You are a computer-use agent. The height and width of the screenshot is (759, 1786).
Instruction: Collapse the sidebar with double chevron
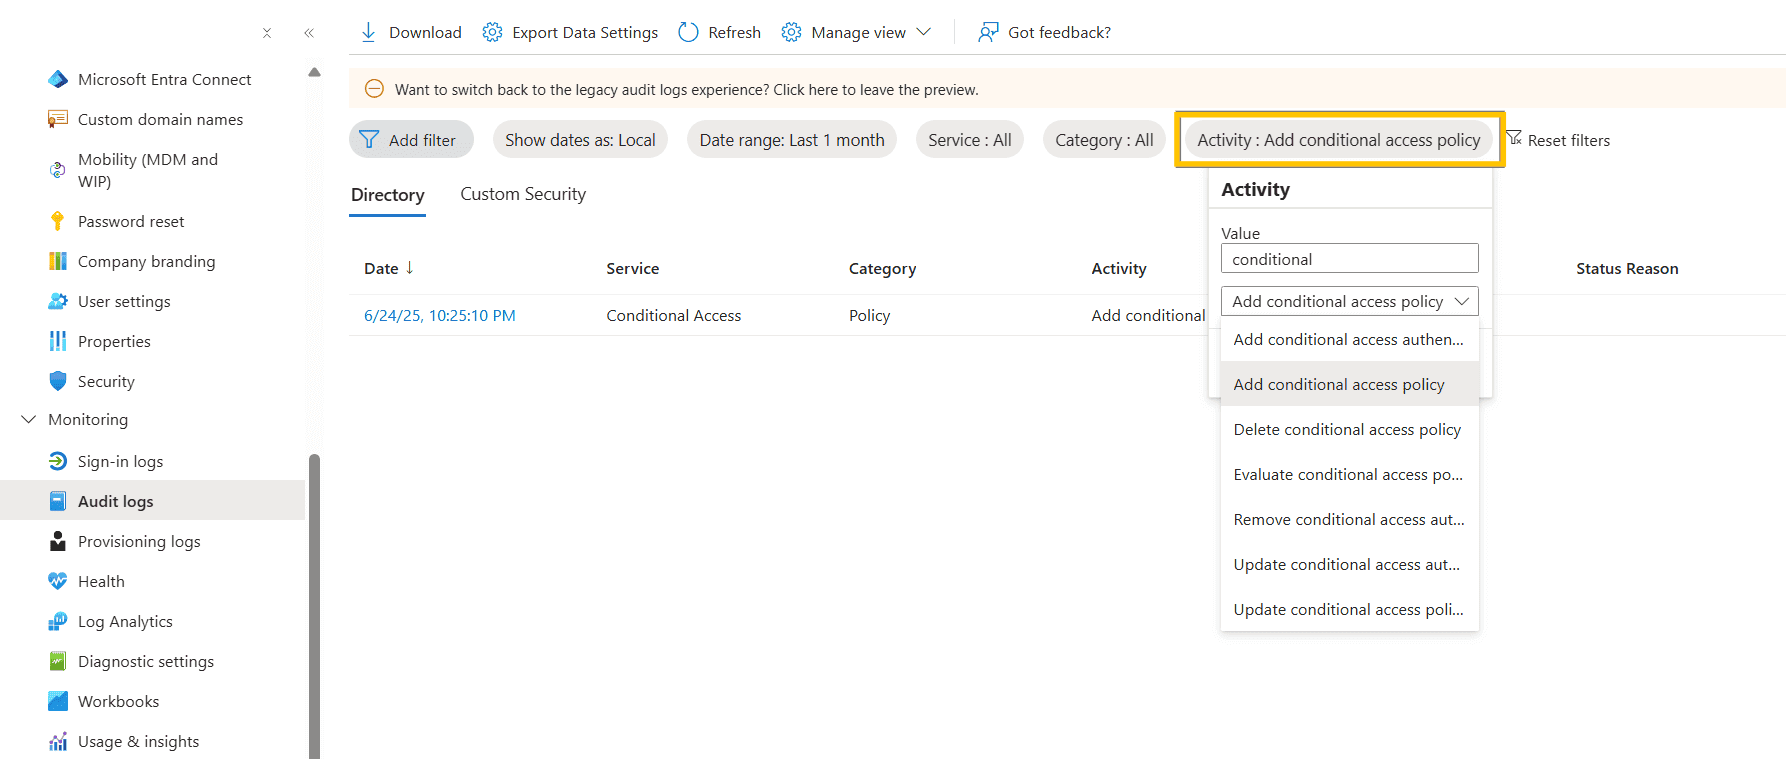(309, 33)
